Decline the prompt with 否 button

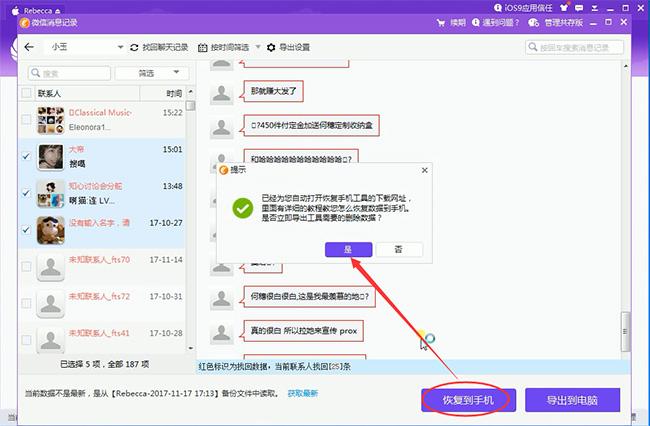tap(399, 249)
